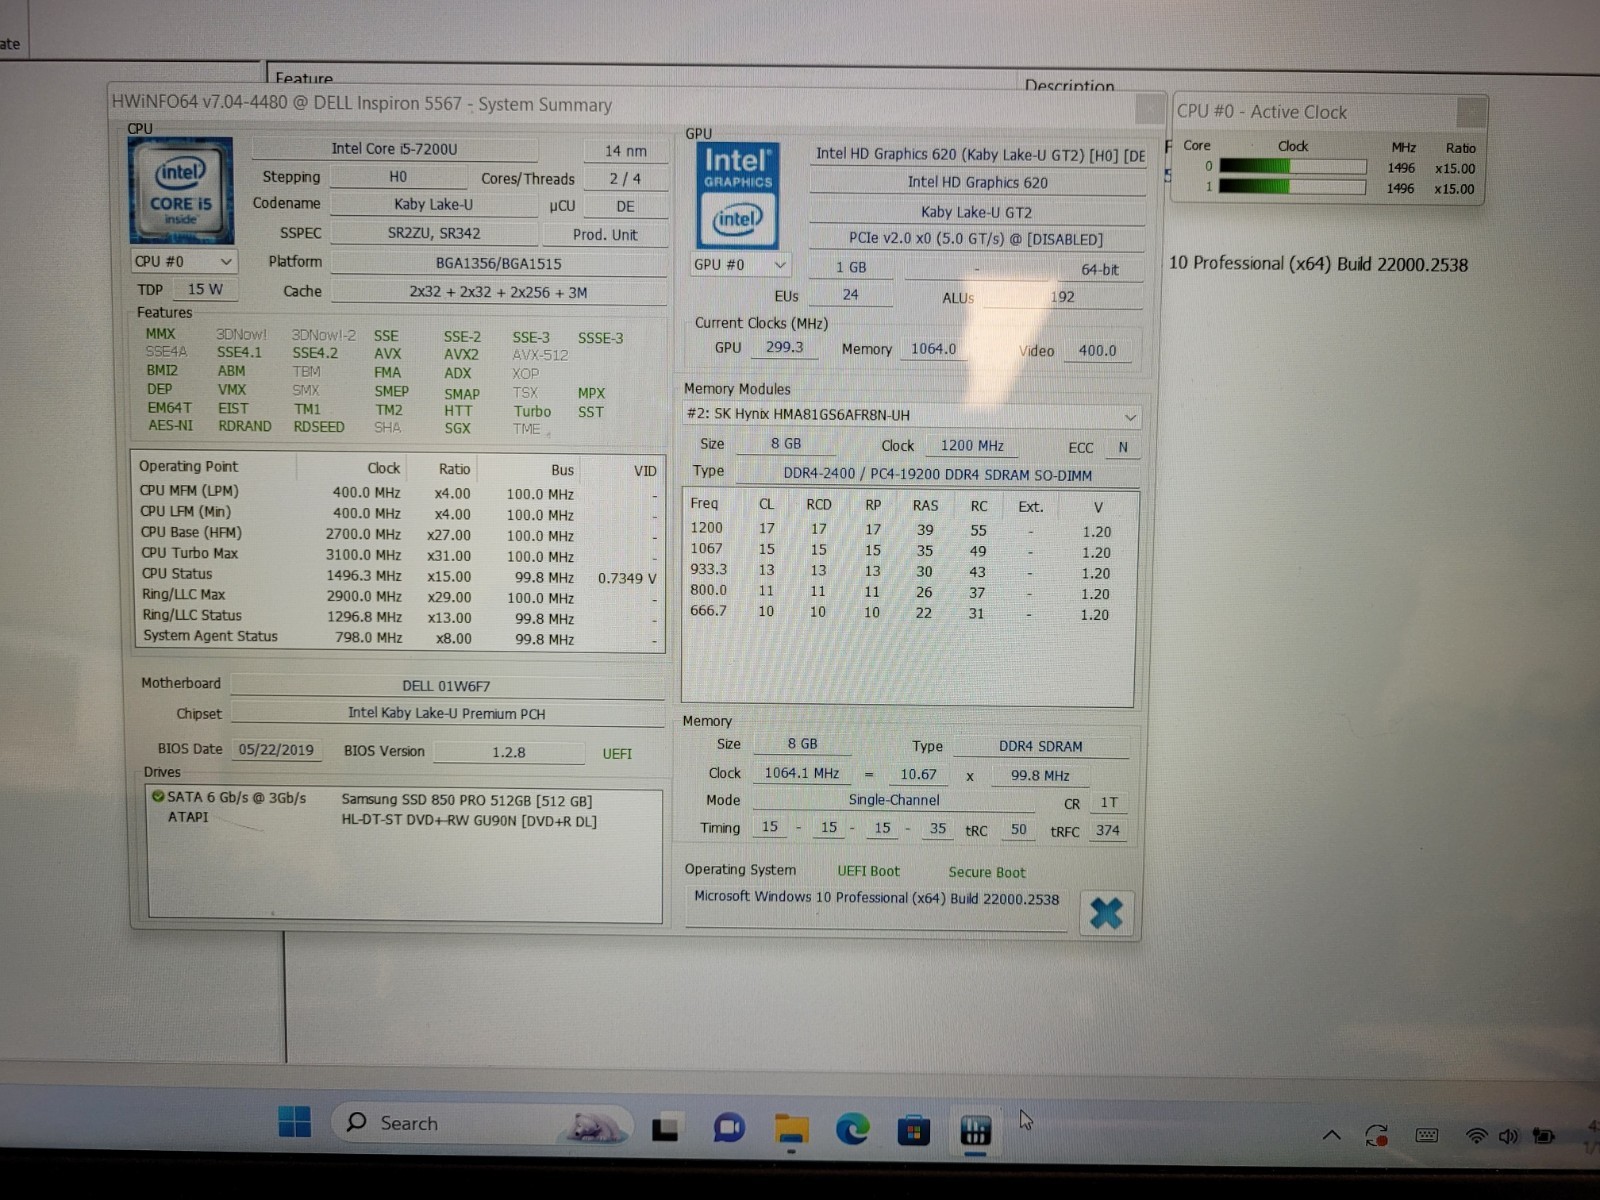
Task: Click the UEFI label near BIOS version
Action: 617,754
